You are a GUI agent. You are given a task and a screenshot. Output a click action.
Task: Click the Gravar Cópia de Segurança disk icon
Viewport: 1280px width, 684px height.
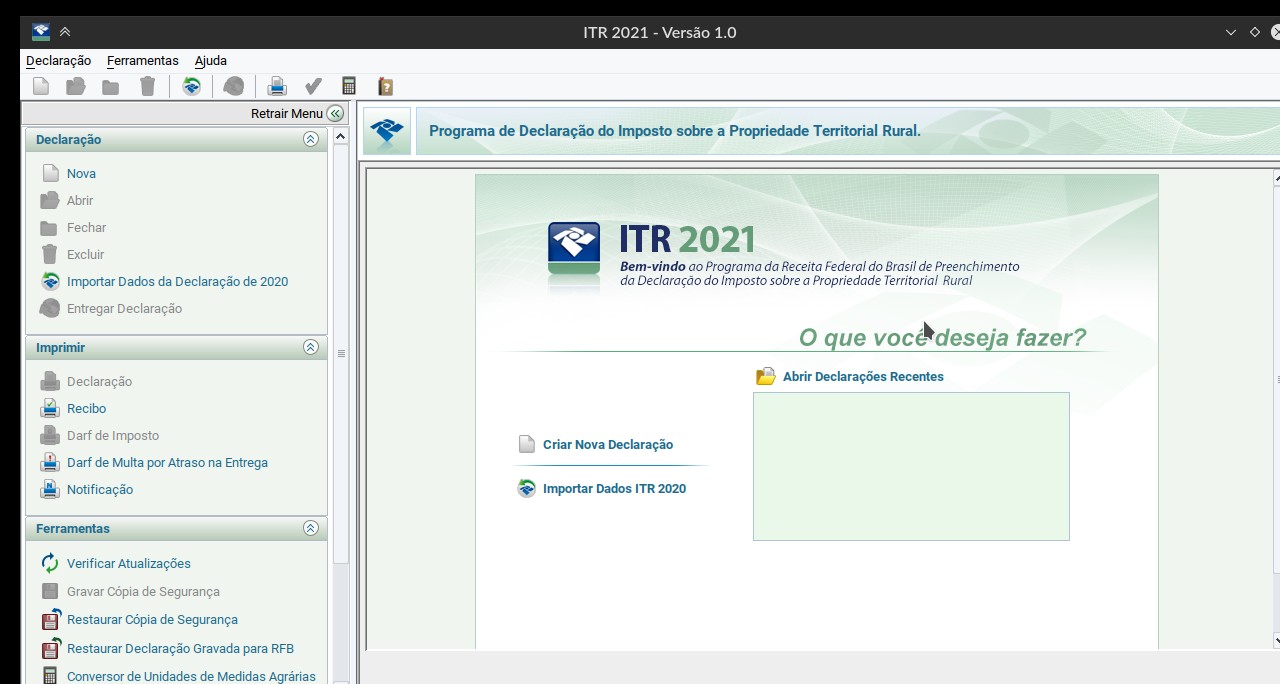tap(50, 591)
